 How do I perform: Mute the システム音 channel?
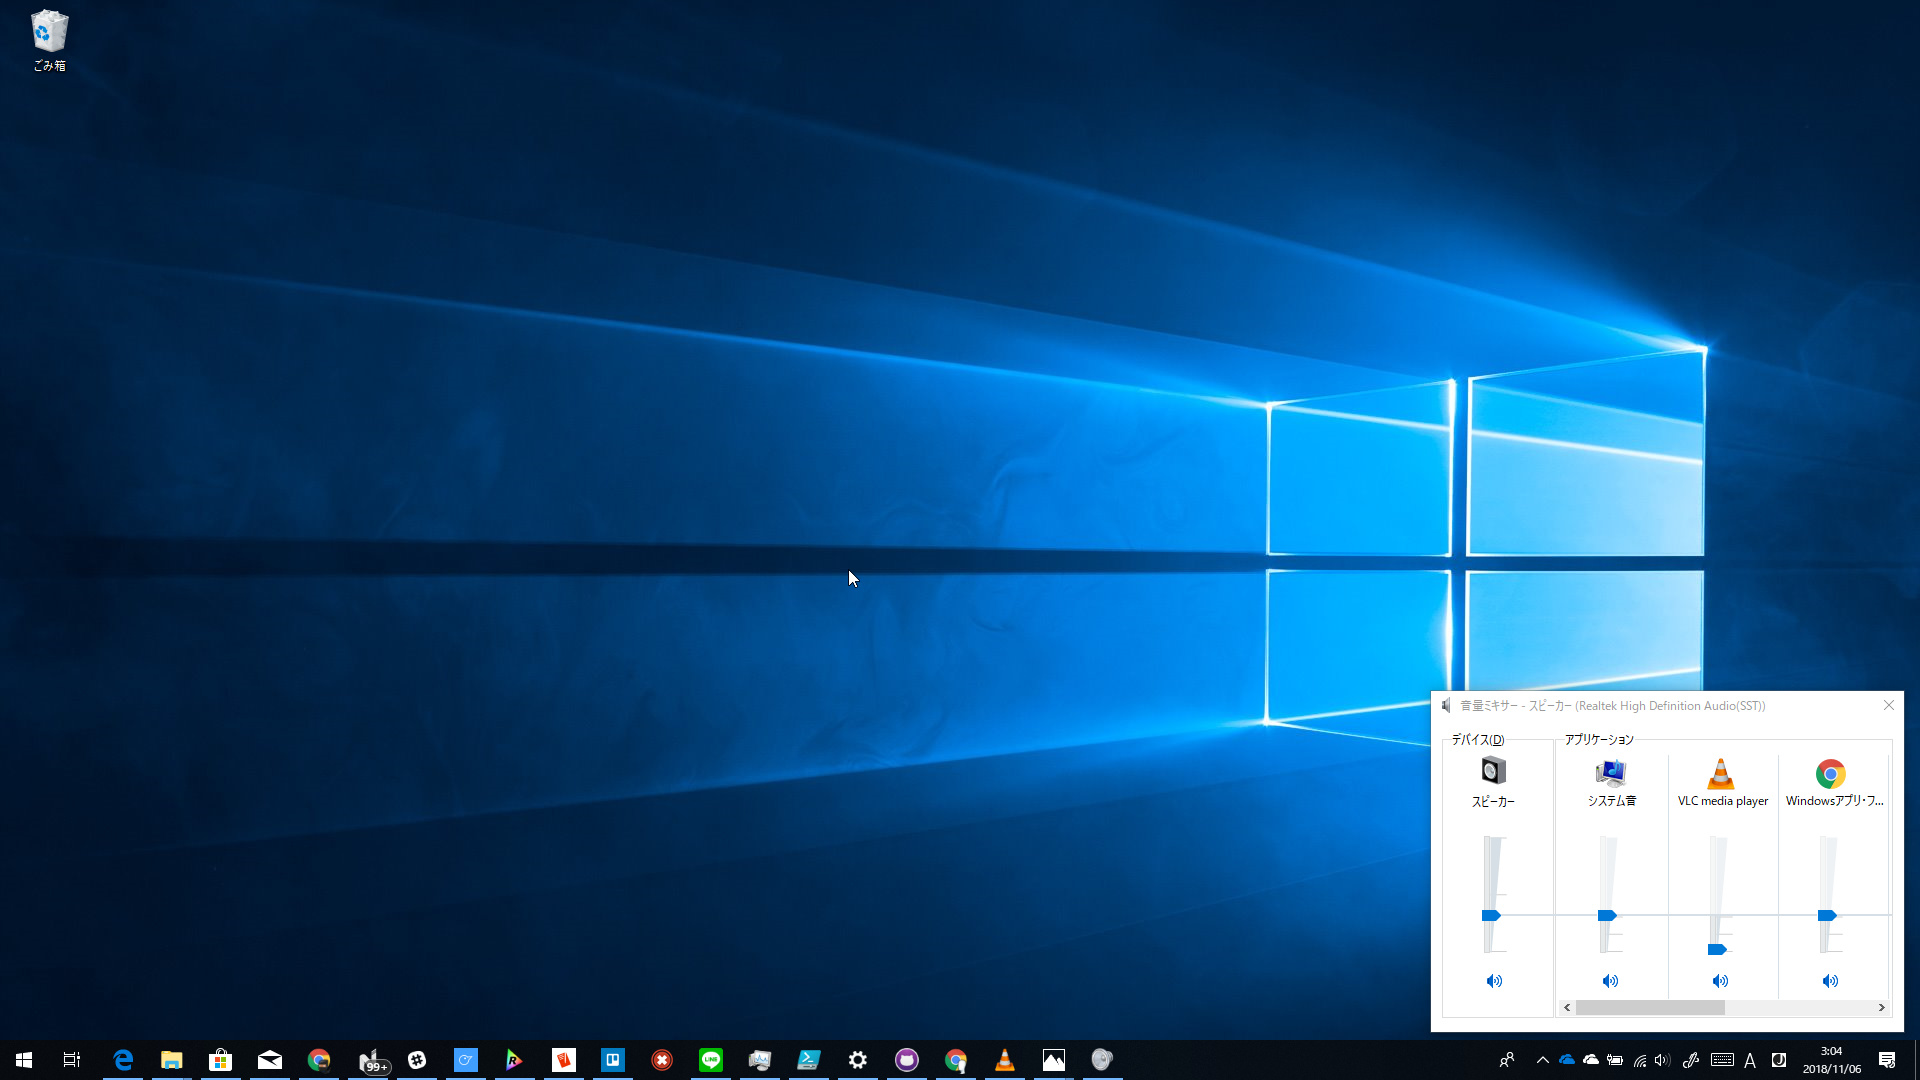1610,981
